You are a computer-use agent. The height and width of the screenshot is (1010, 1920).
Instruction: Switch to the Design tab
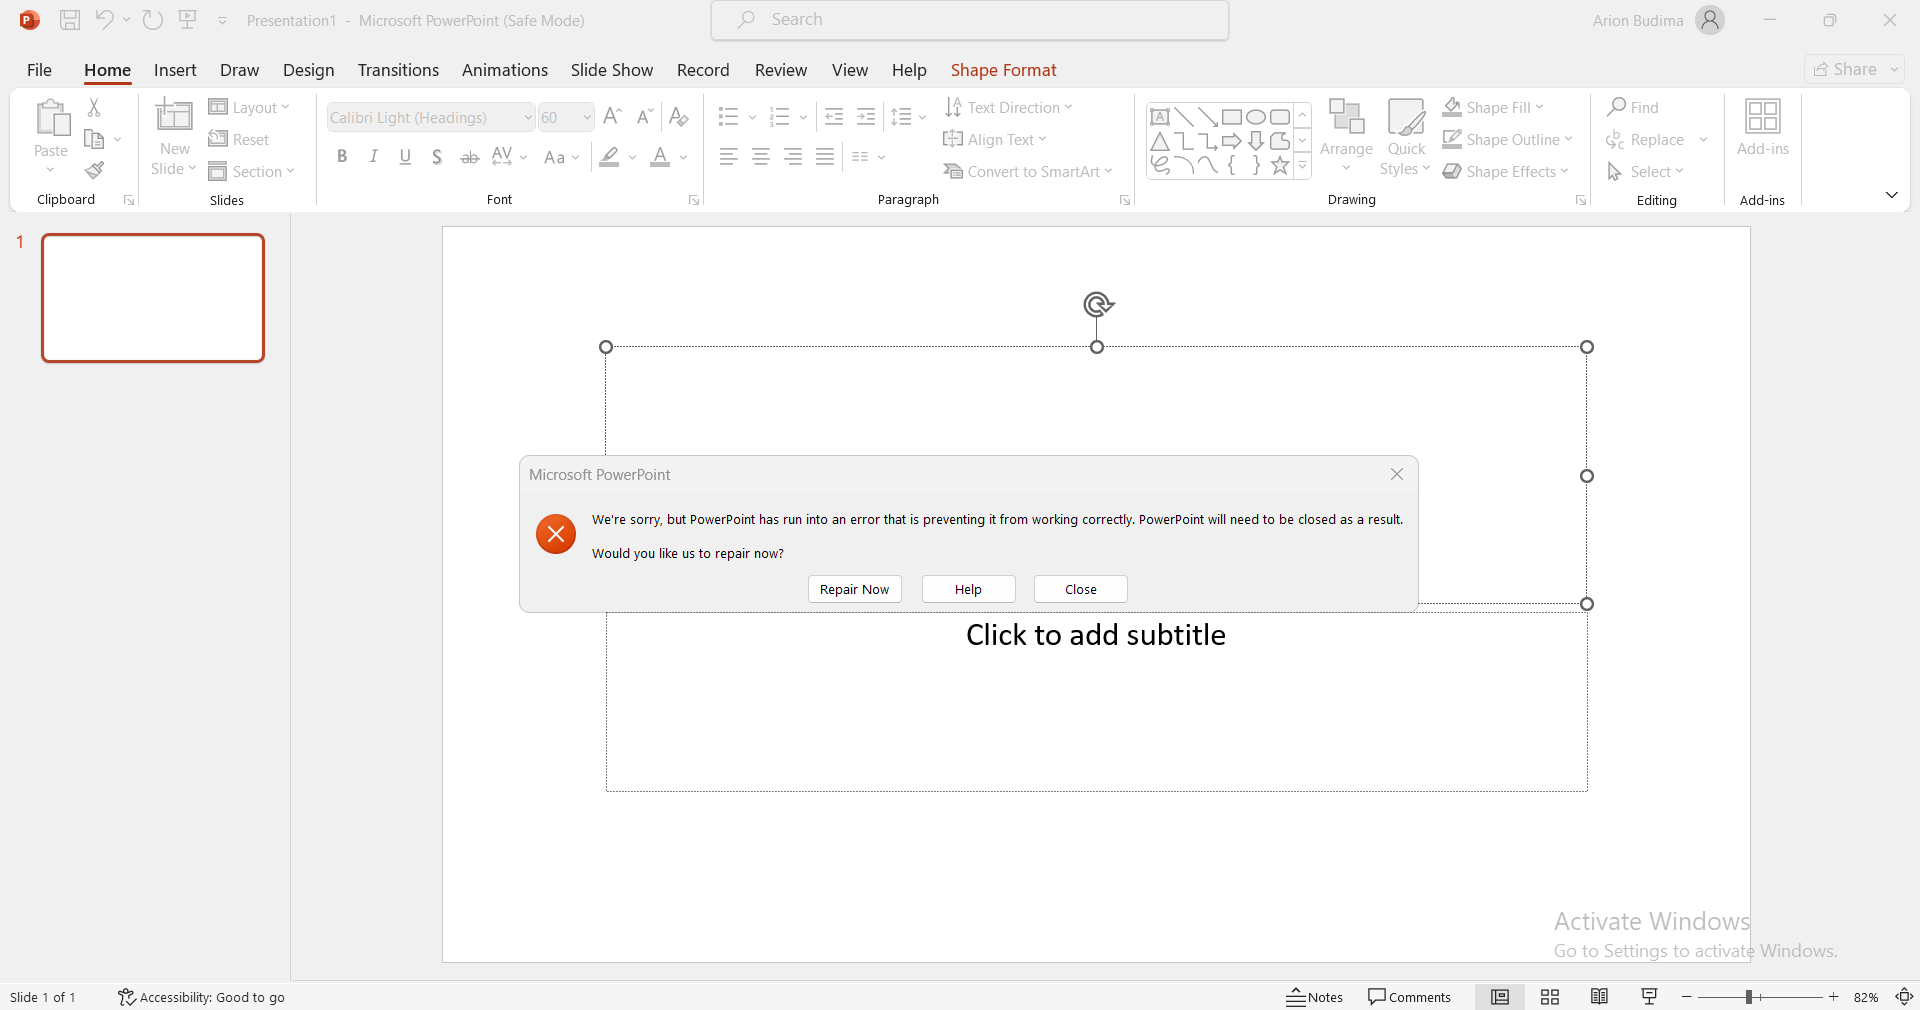click(308, 70)
